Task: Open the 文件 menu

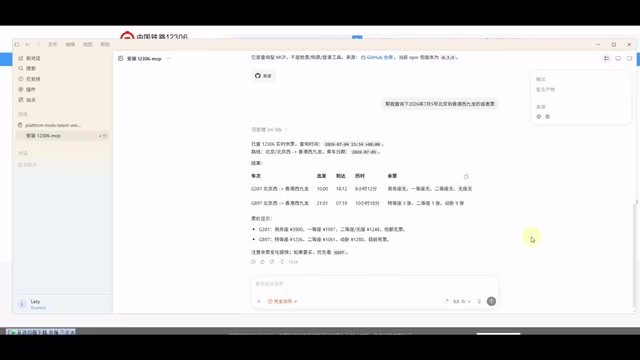Action: click(53, 44)
